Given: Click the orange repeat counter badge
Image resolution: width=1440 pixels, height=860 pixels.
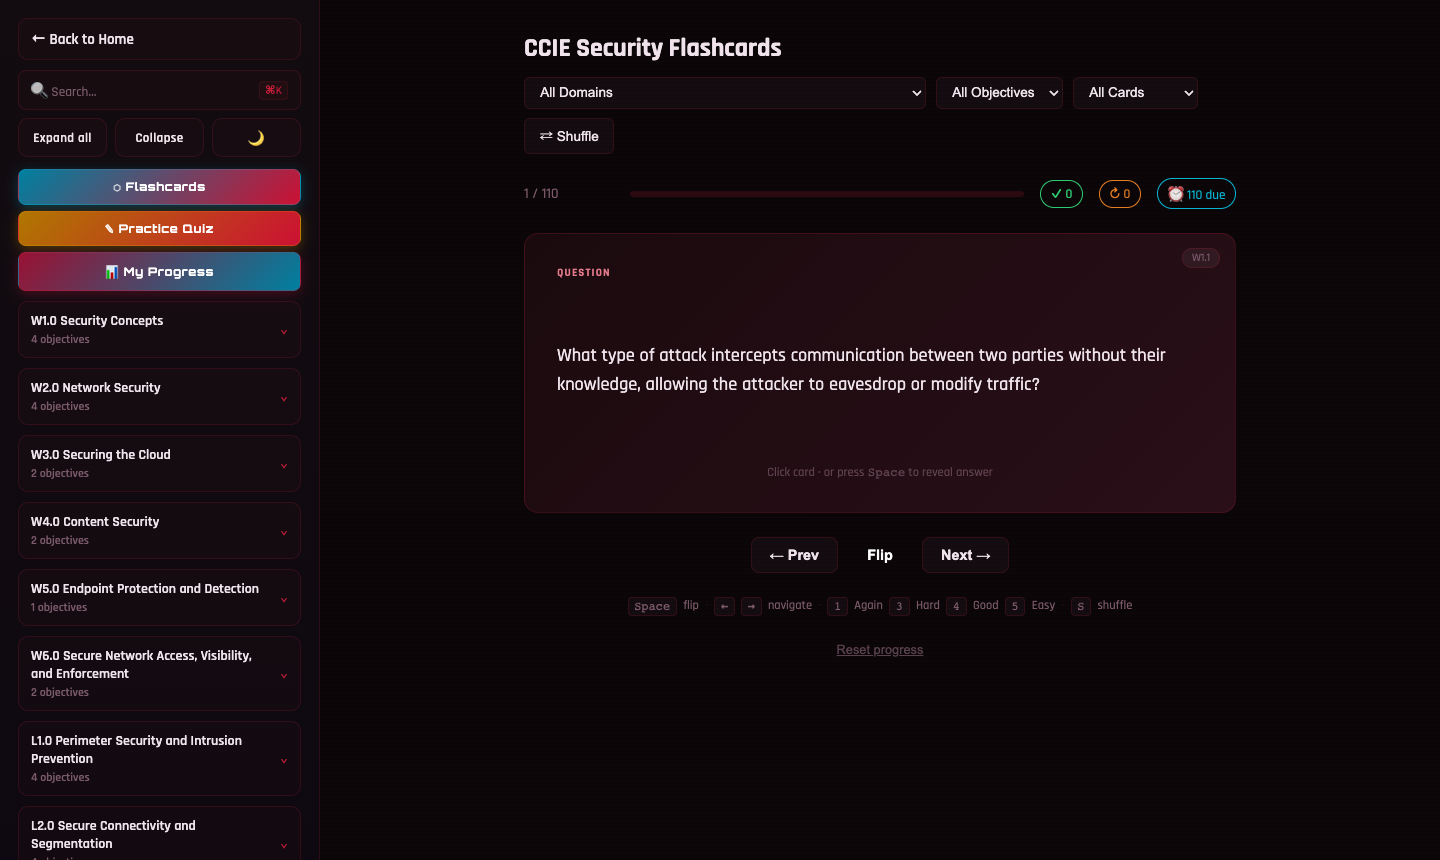Looking at the screenshot, I should [1120, 193].
